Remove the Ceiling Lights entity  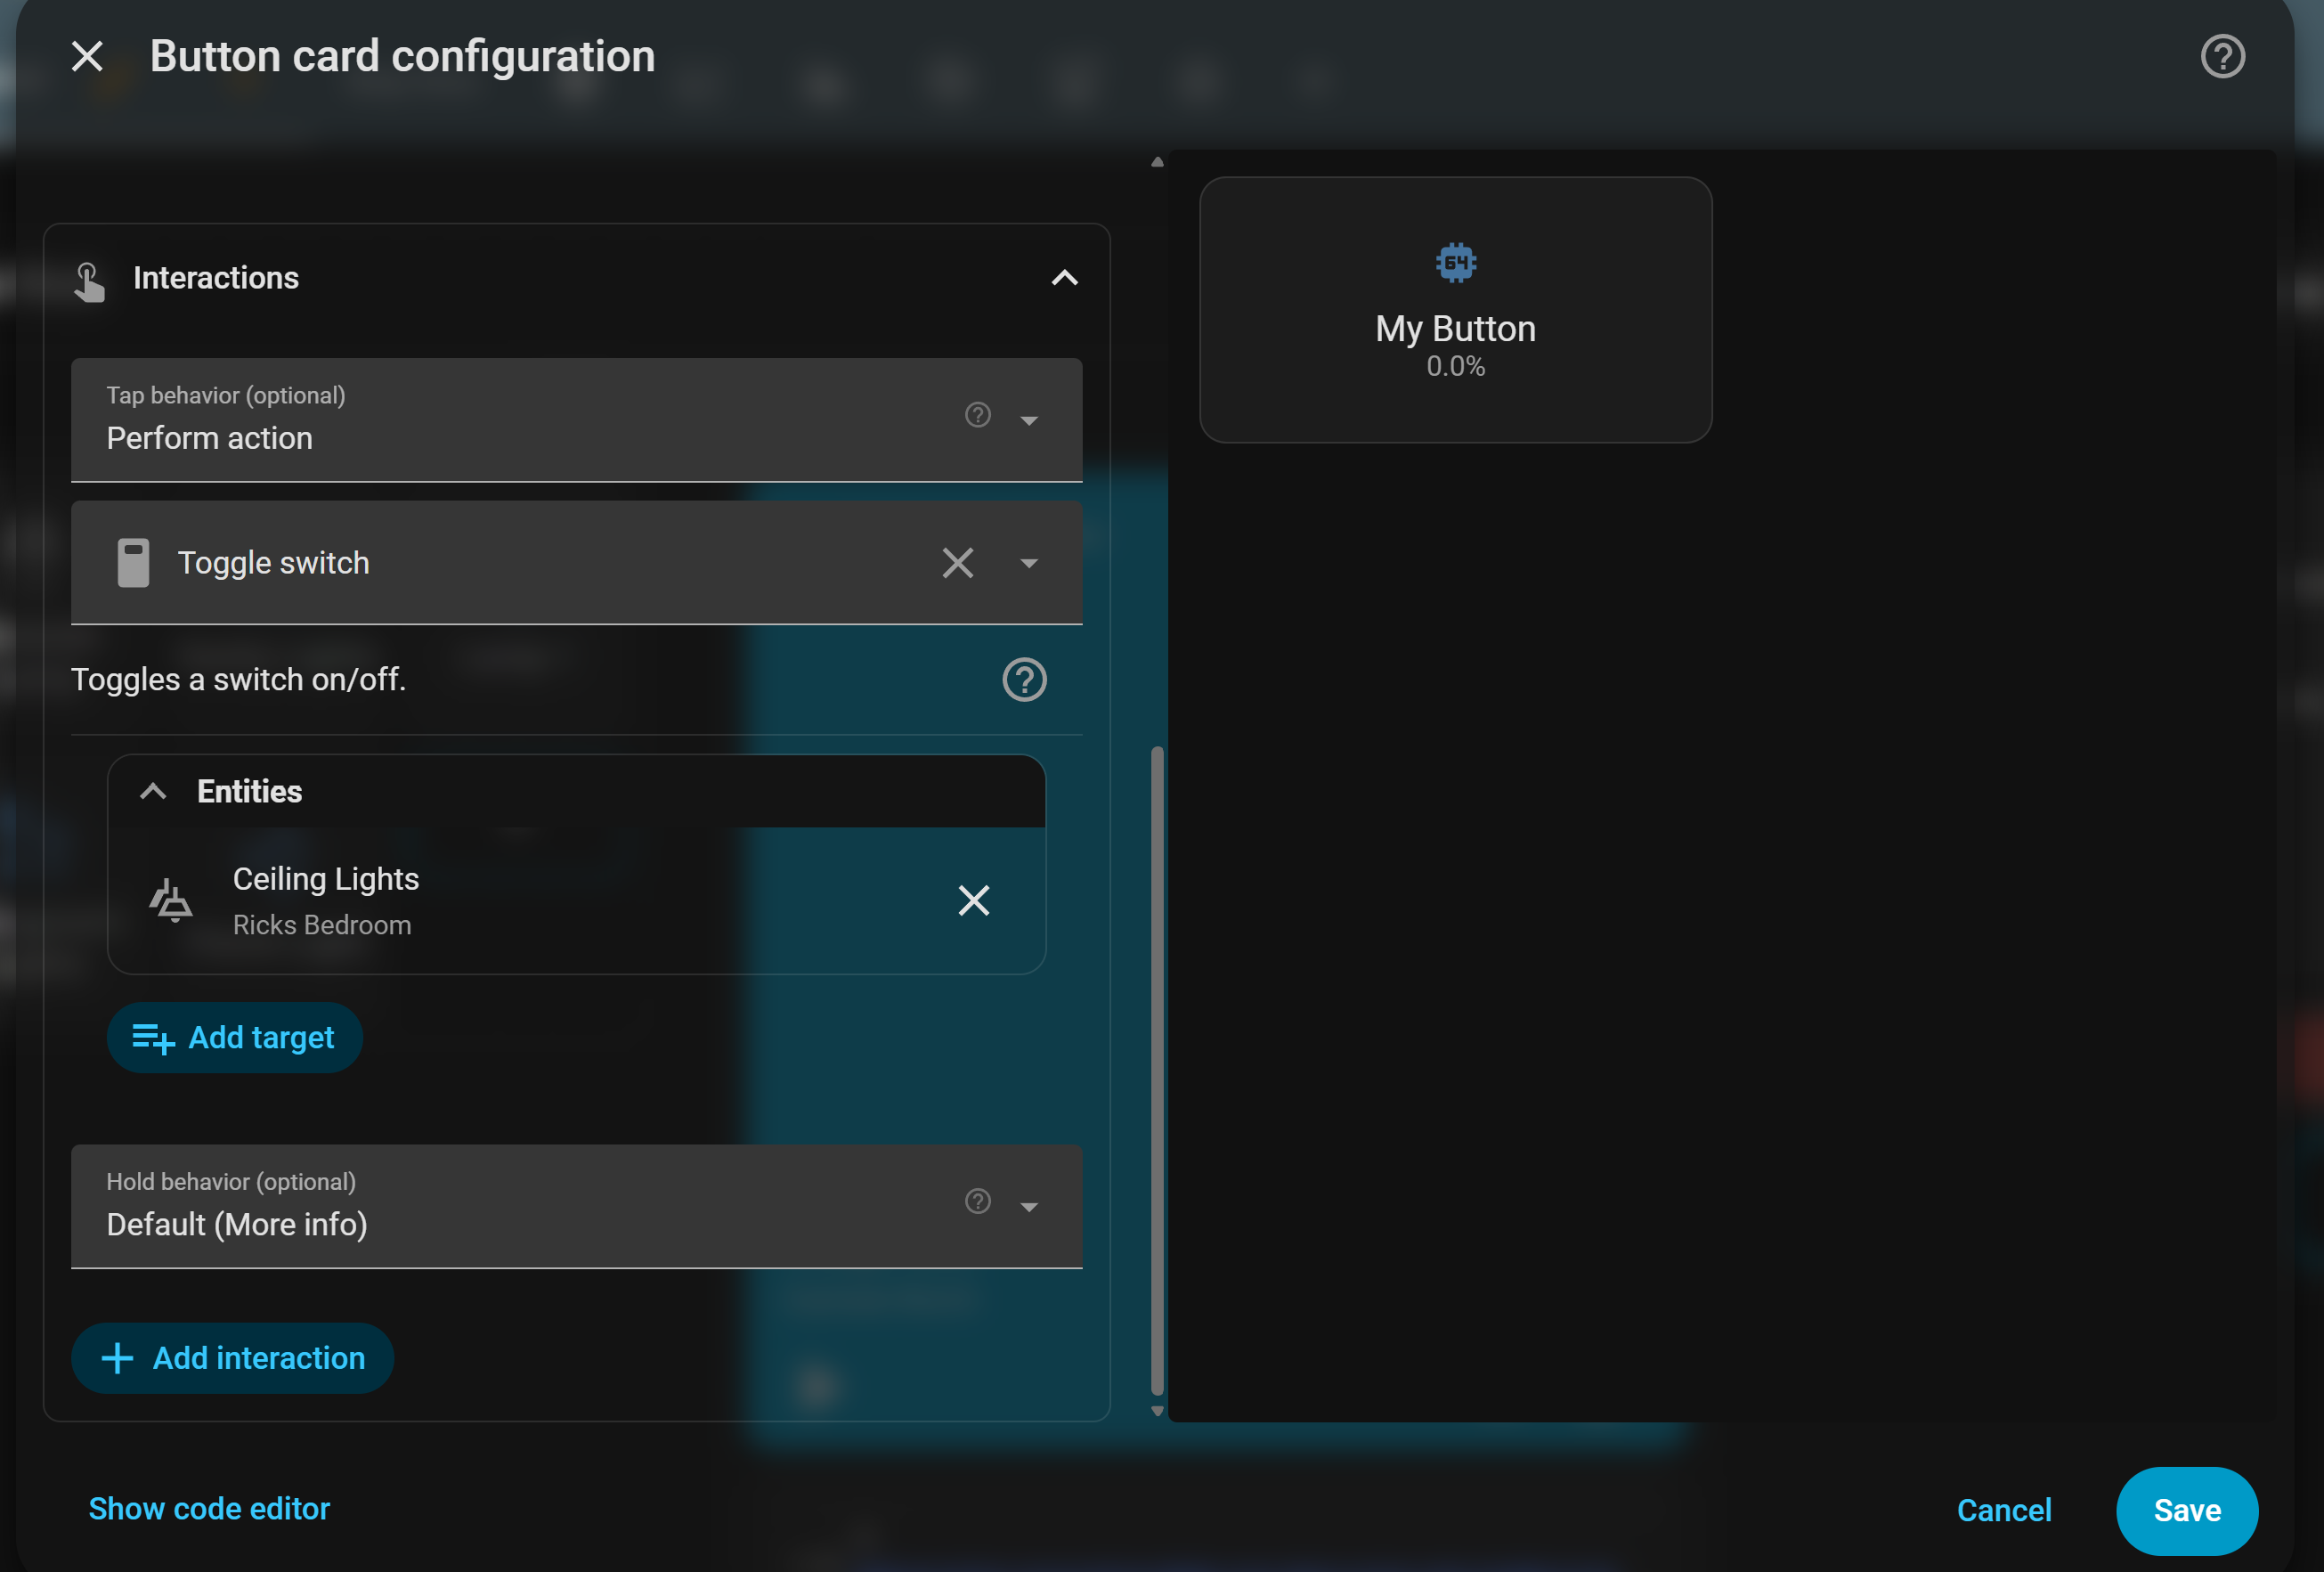(973, 900)
